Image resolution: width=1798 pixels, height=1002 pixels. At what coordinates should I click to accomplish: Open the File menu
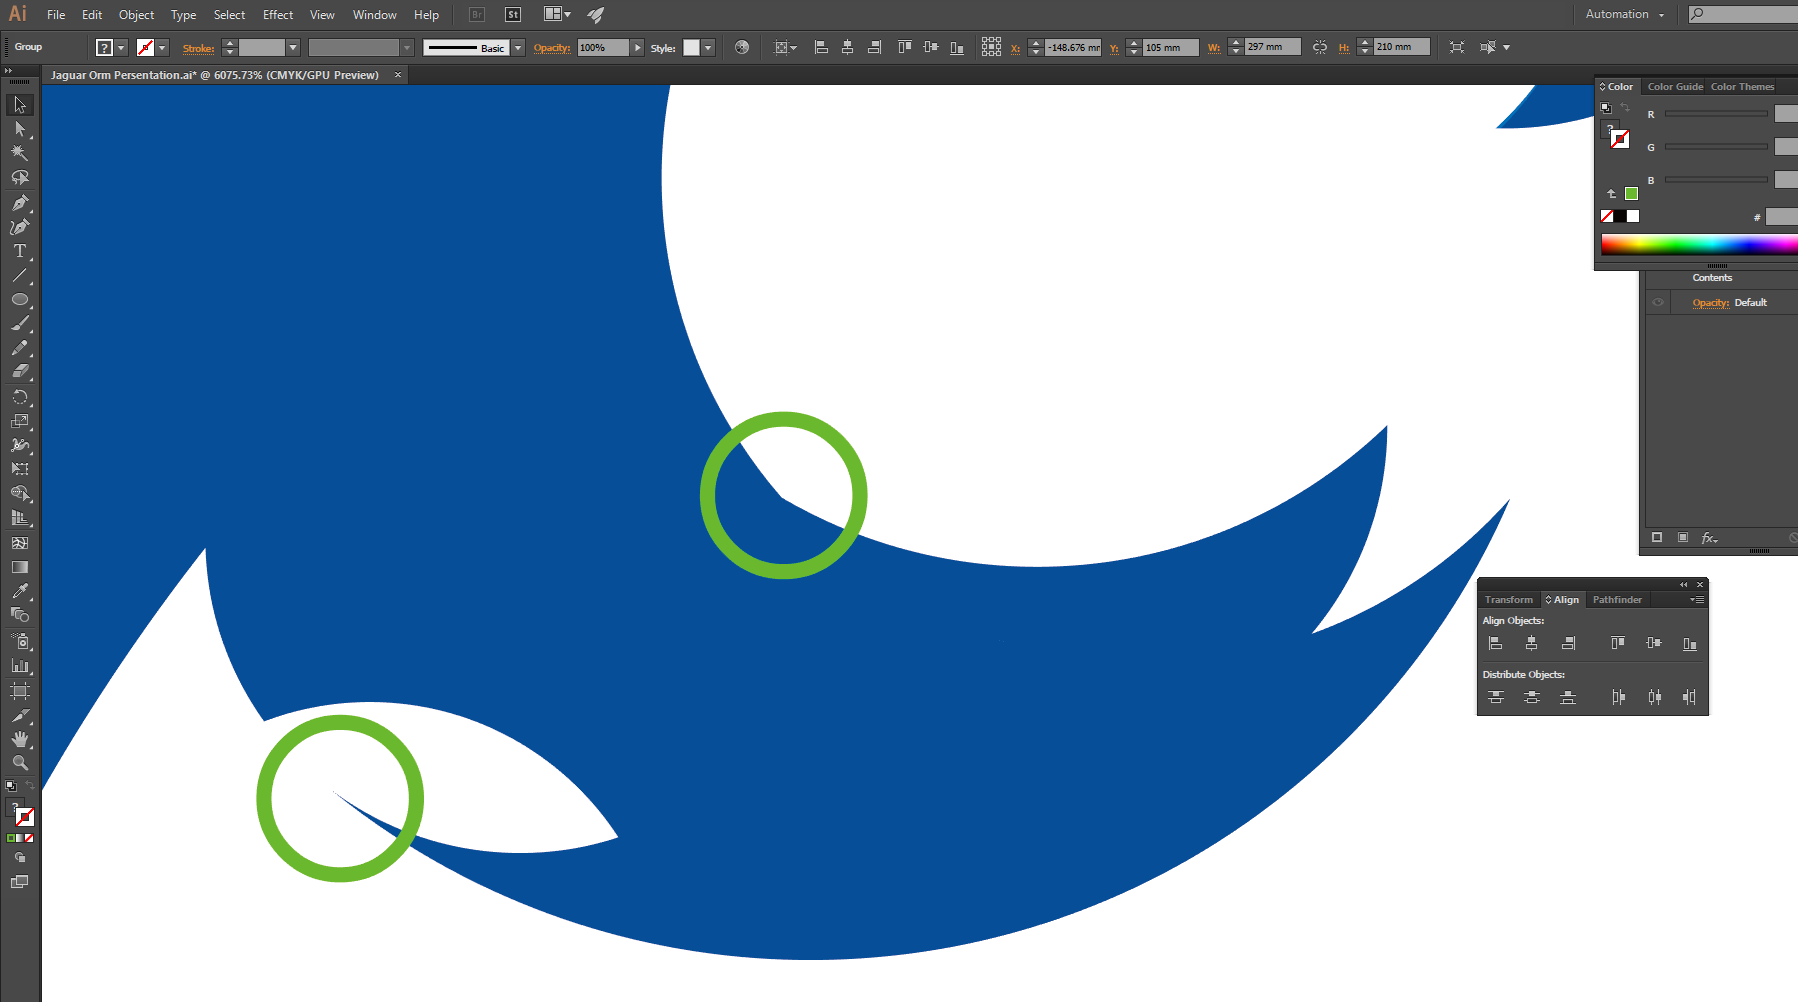(56, 15)
